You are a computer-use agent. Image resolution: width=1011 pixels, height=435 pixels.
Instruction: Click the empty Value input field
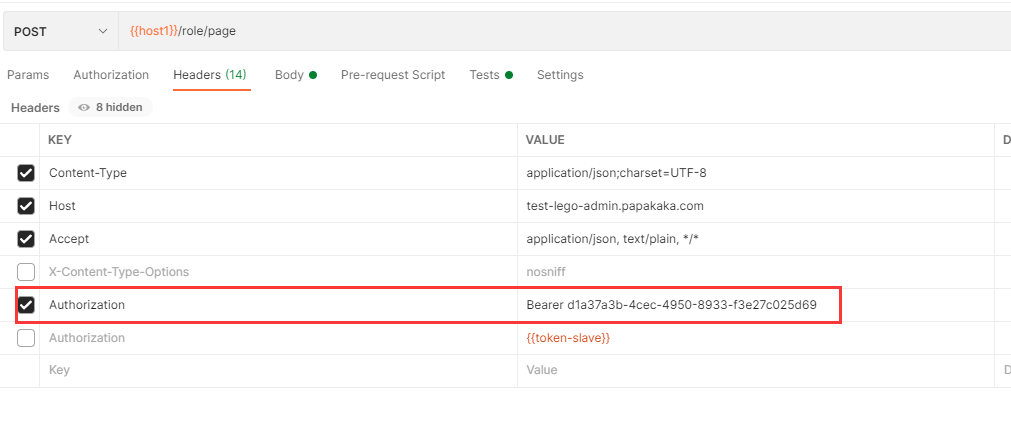point(756,371)
